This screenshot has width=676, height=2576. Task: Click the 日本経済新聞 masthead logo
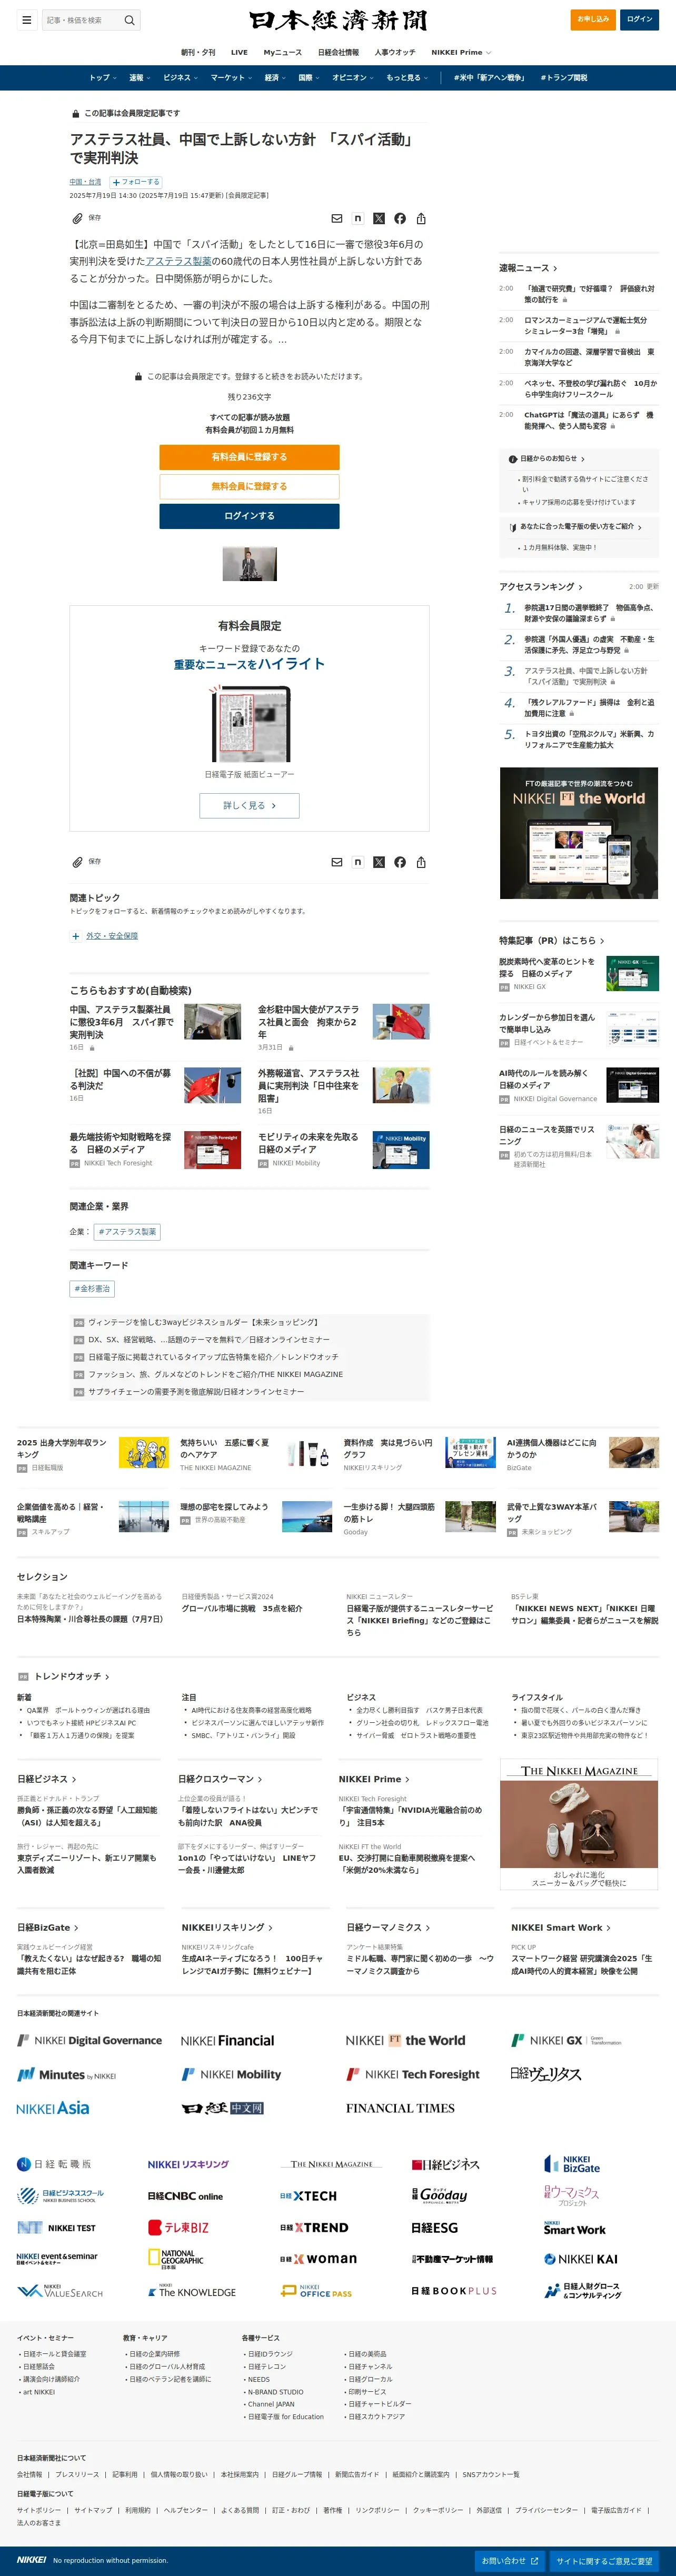338,20
